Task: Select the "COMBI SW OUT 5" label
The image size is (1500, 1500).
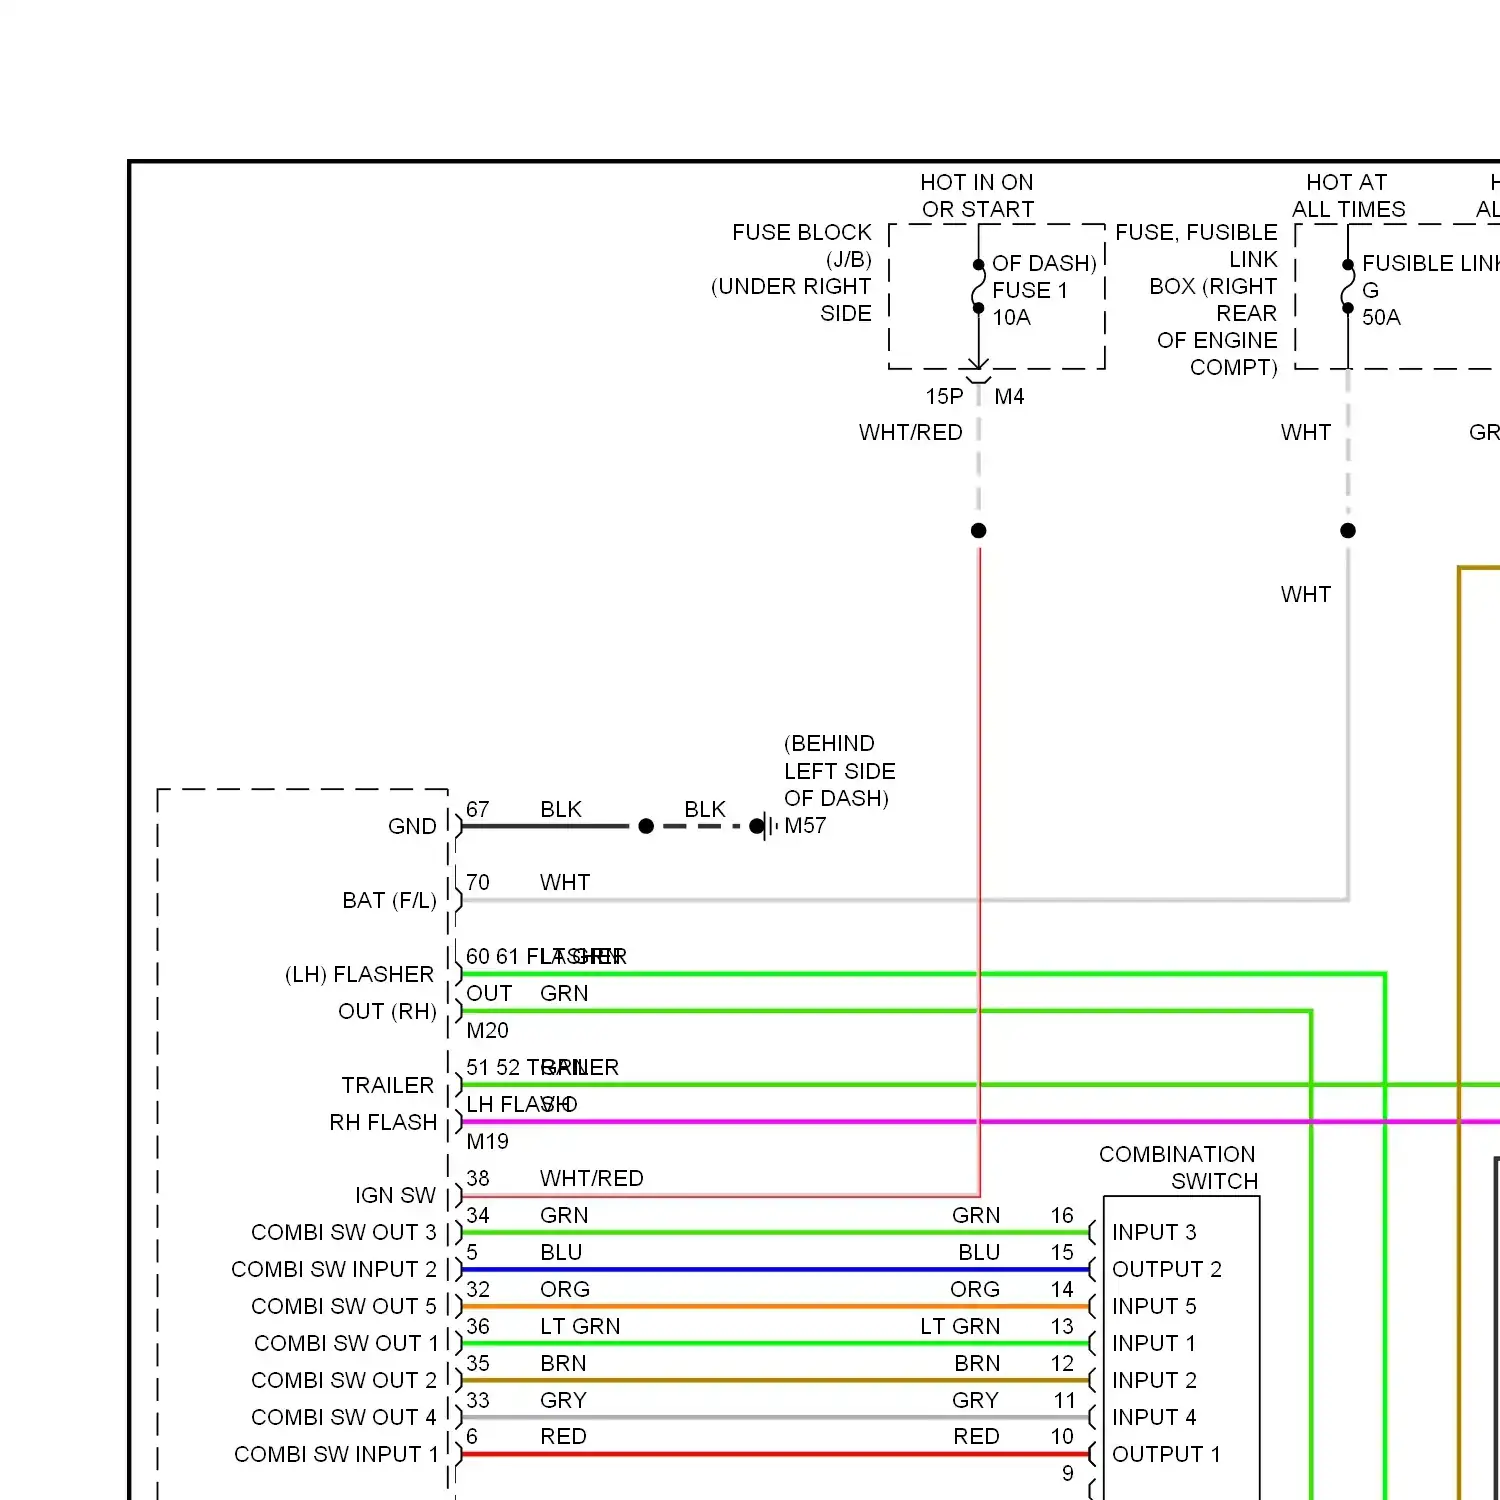Action: tap(344, 1306)
